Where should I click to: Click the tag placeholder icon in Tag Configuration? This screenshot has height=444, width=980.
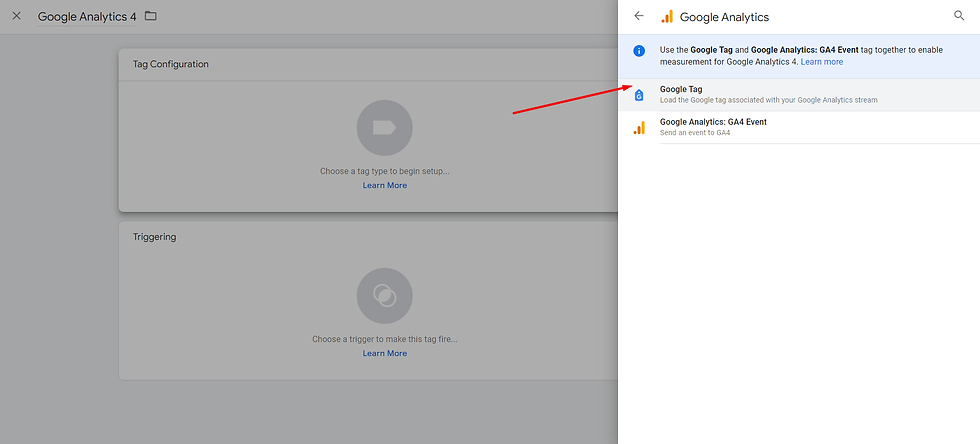click(x=384, y=128)
